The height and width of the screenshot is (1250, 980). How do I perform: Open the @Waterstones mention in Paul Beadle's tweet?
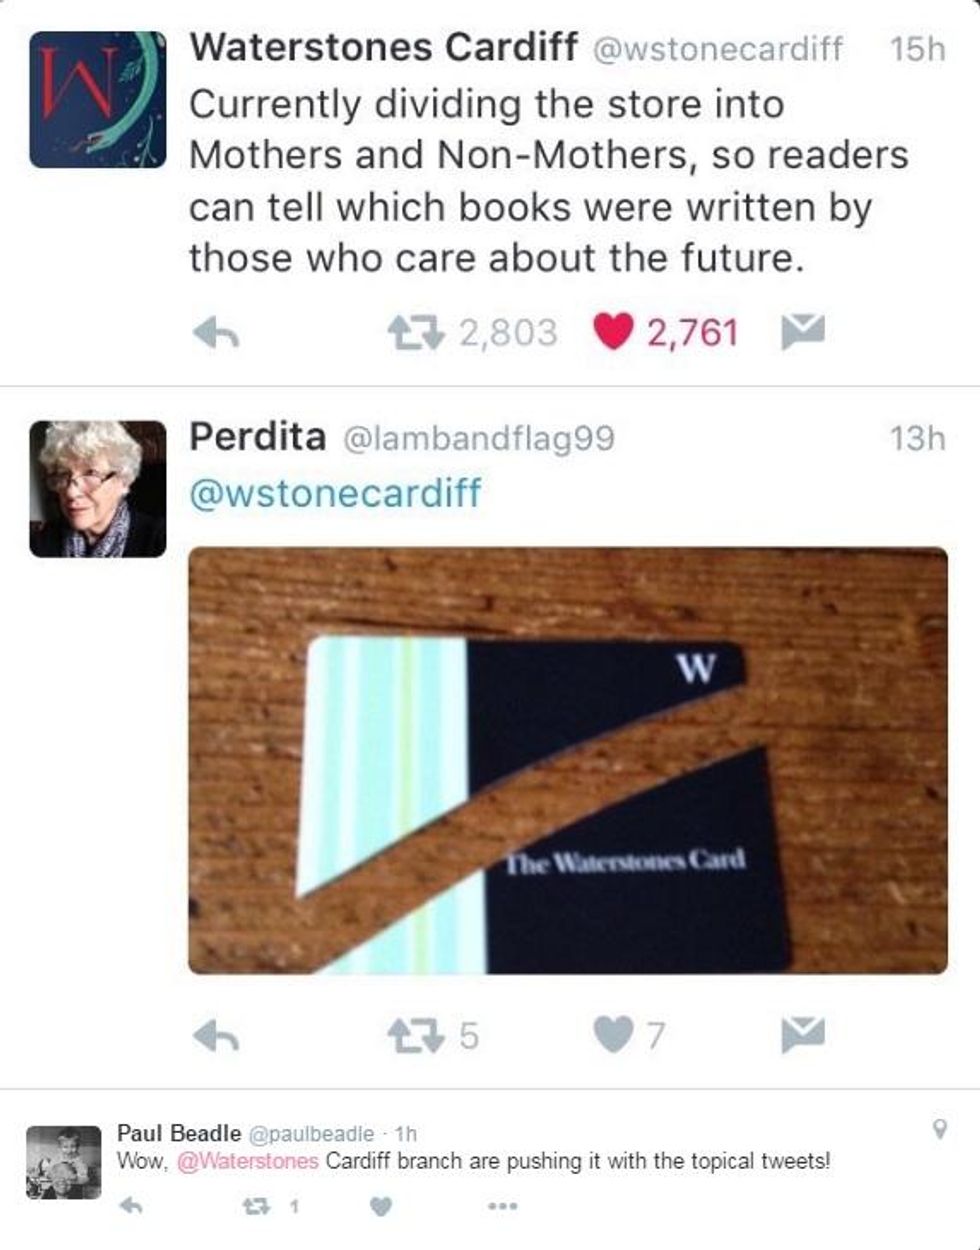pyautogui.click(x=248, y=1162)
